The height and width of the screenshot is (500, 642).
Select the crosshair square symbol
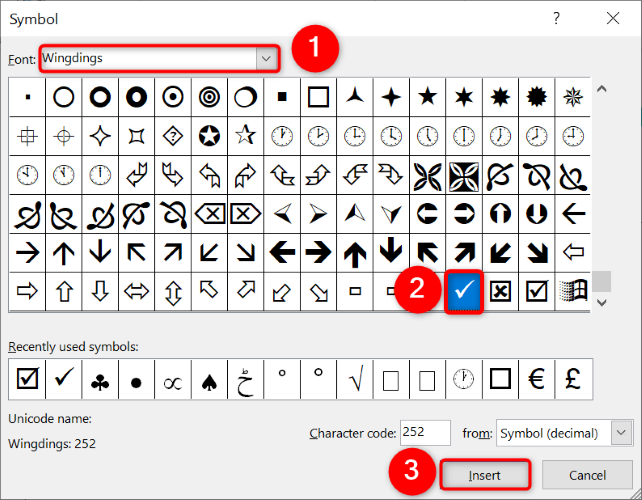pyautogui.click(x=27, y=136)
